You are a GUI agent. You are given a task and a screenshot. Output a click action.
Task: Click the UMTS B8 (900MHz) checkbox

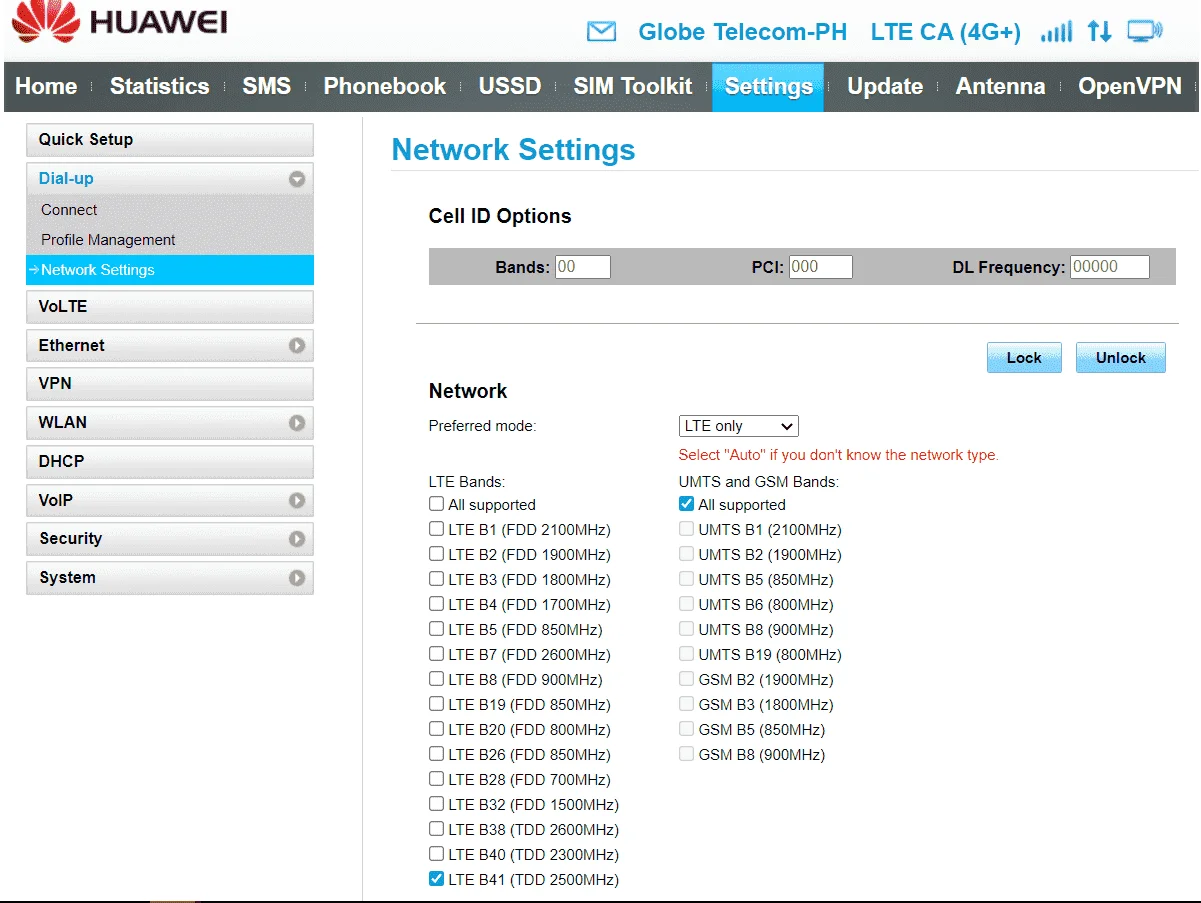tap(686, 629)
